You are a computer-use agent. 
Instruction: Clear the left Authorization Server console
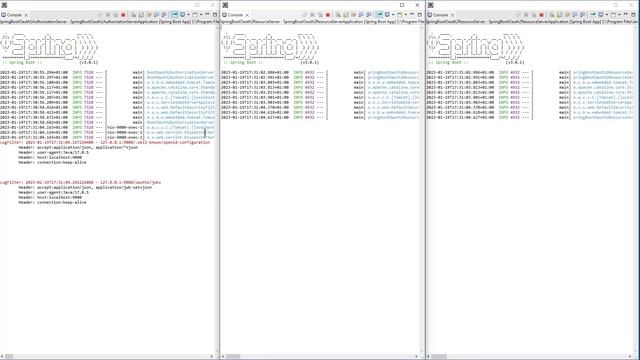(133, 15)
